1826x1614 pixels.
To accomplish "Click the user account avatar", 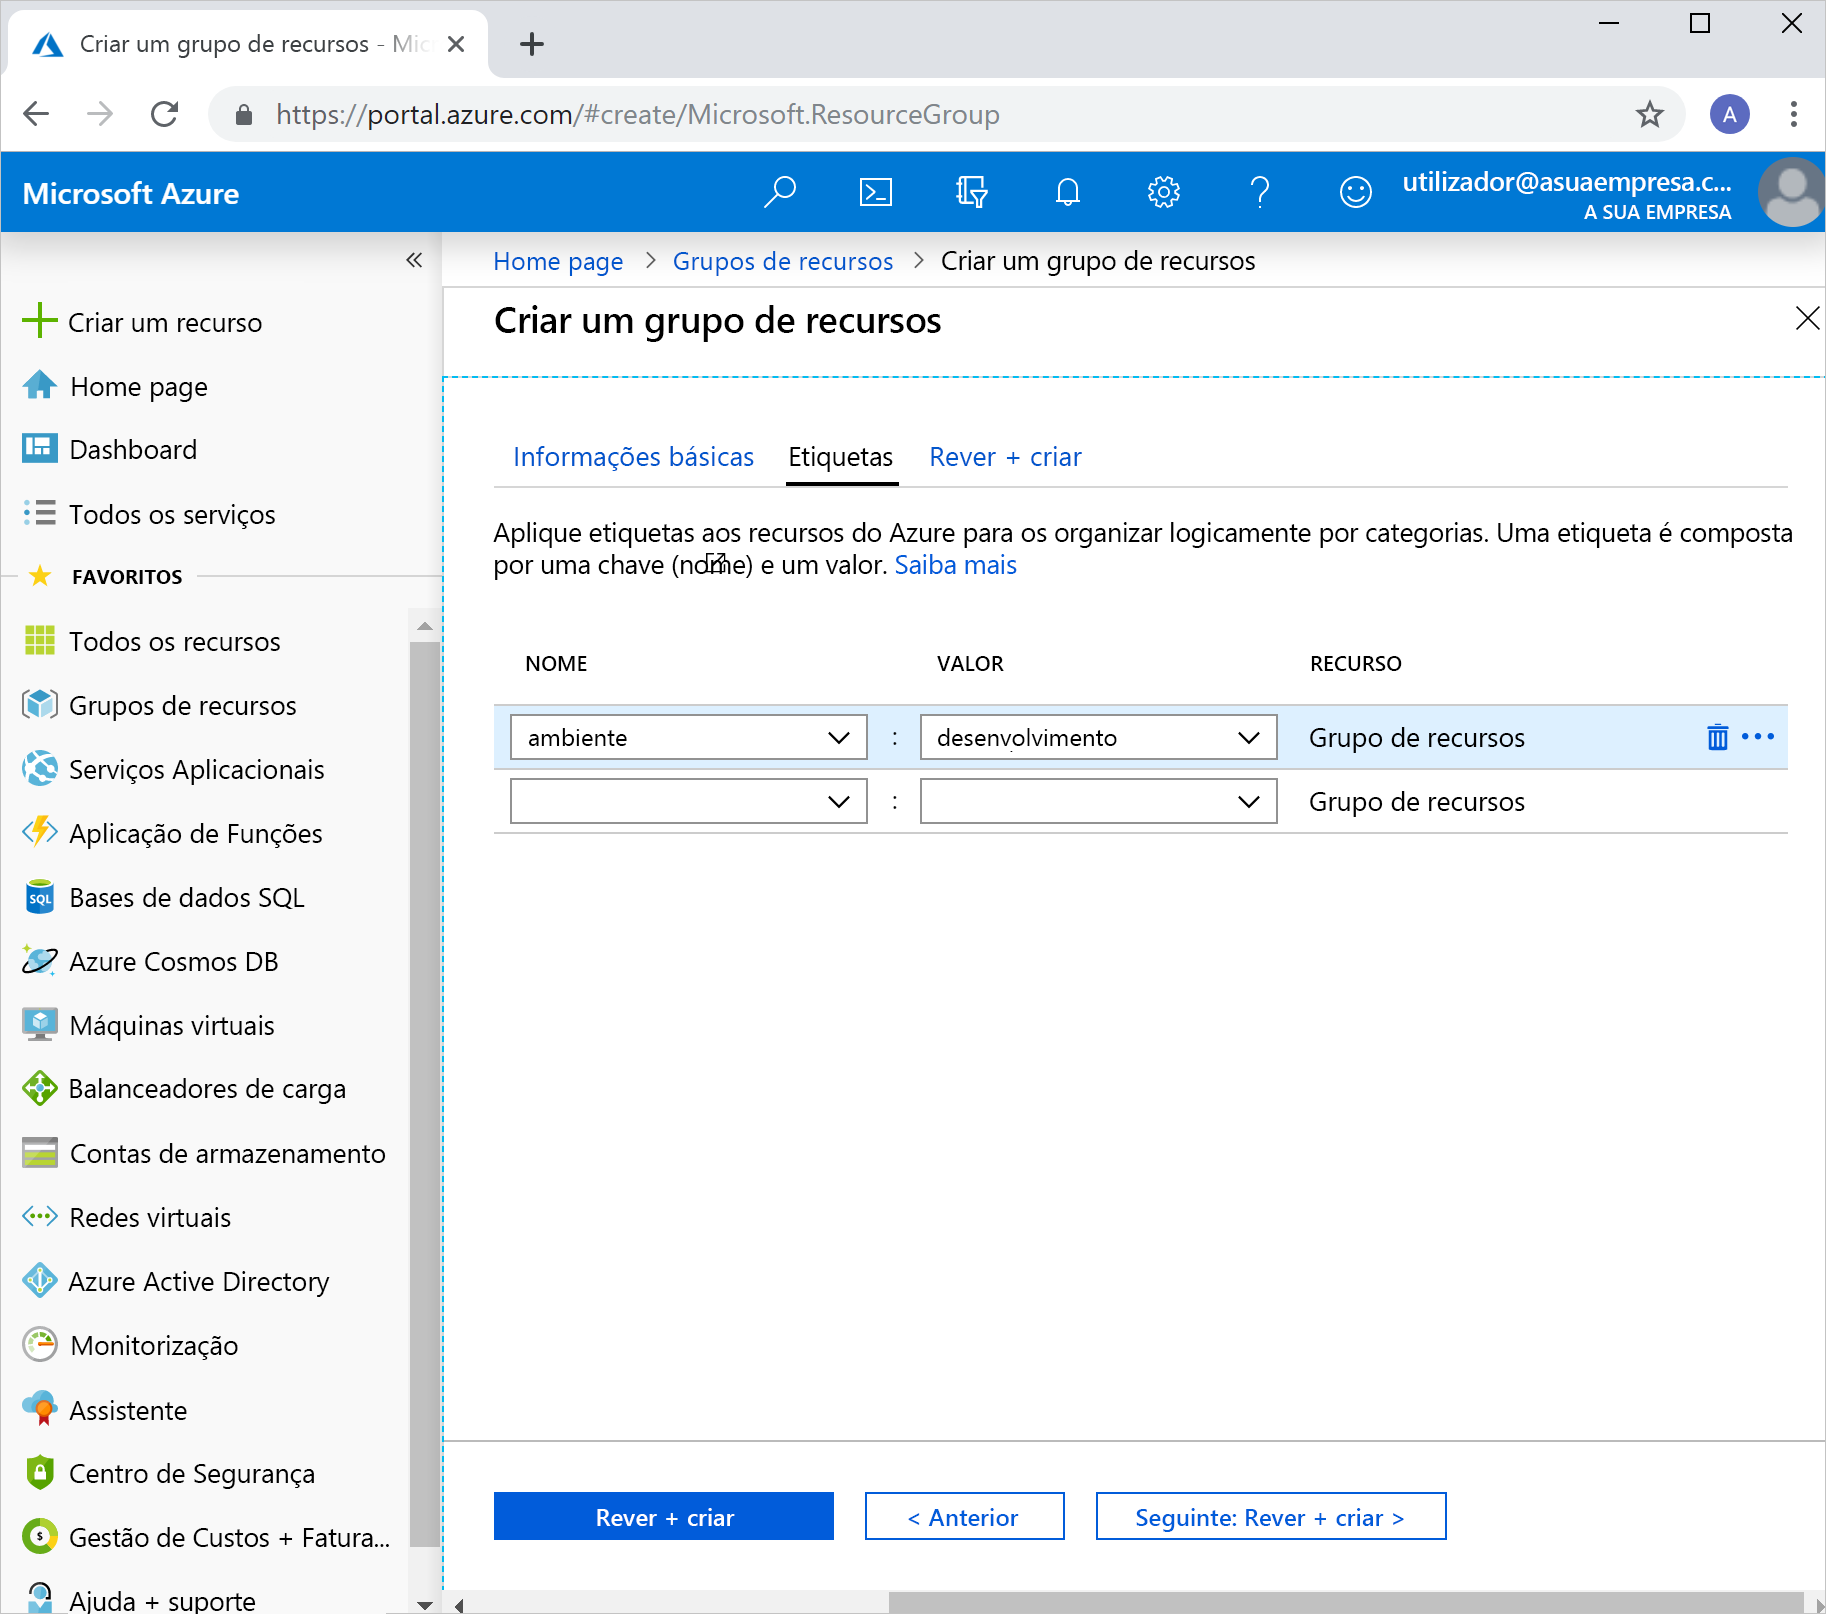I will pos(1791,192).
